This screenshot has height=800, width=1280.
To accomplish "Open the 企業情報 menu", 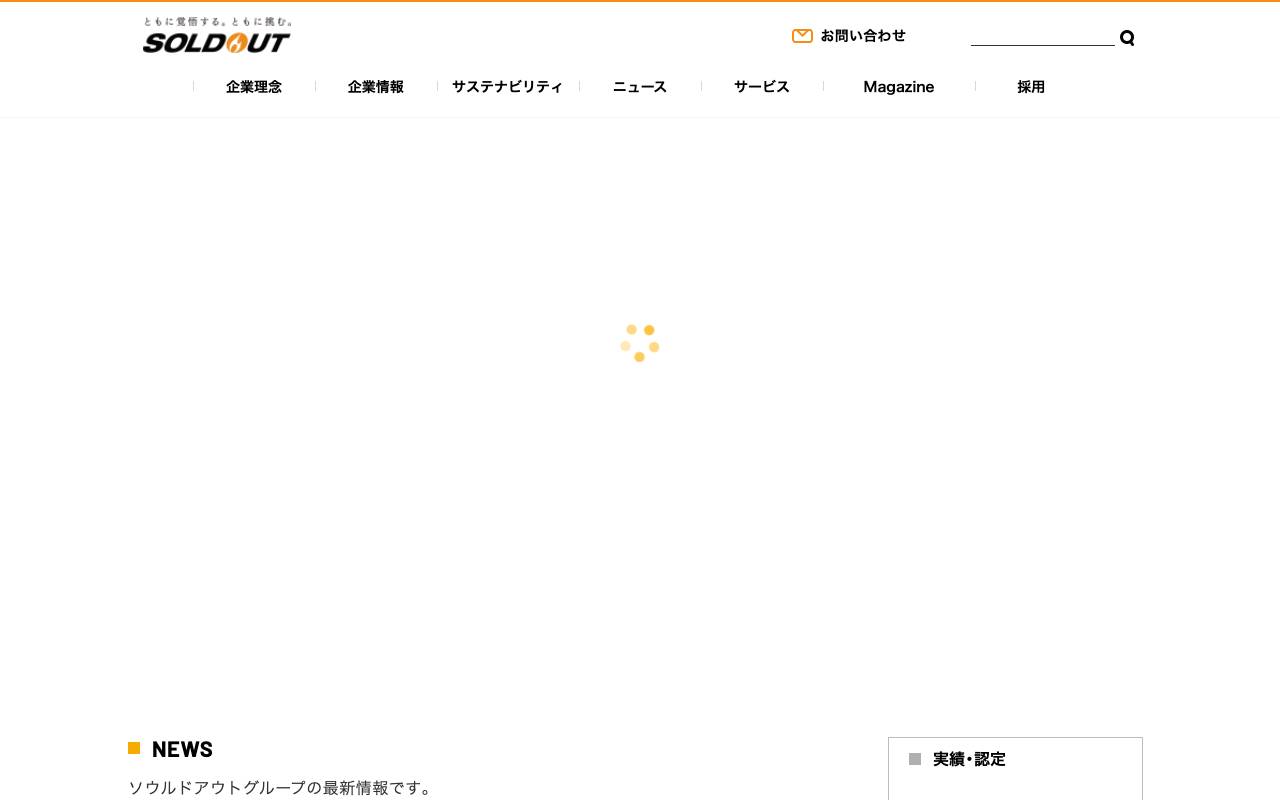I will (376, 87).
